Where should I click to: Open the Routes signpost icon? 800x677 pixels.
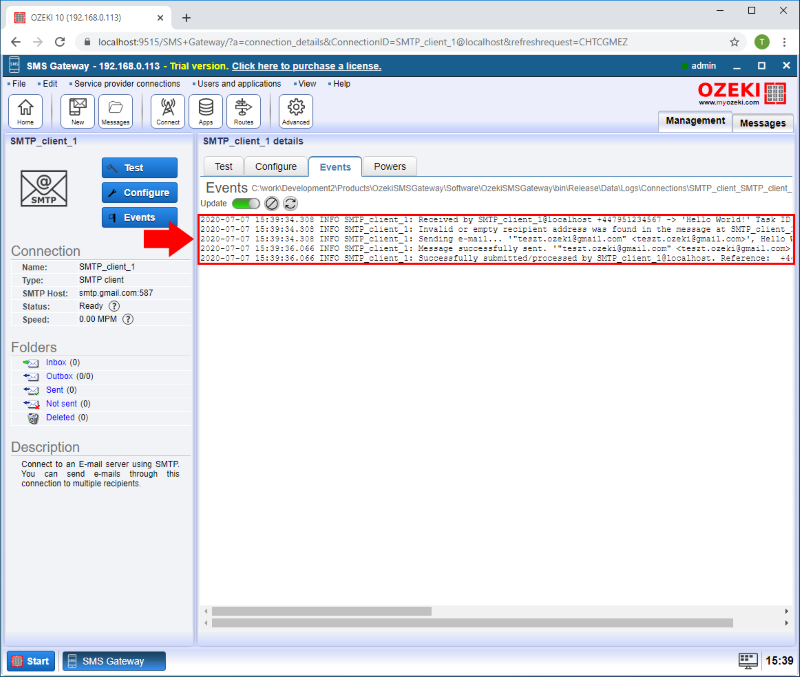tap(243, 111)
